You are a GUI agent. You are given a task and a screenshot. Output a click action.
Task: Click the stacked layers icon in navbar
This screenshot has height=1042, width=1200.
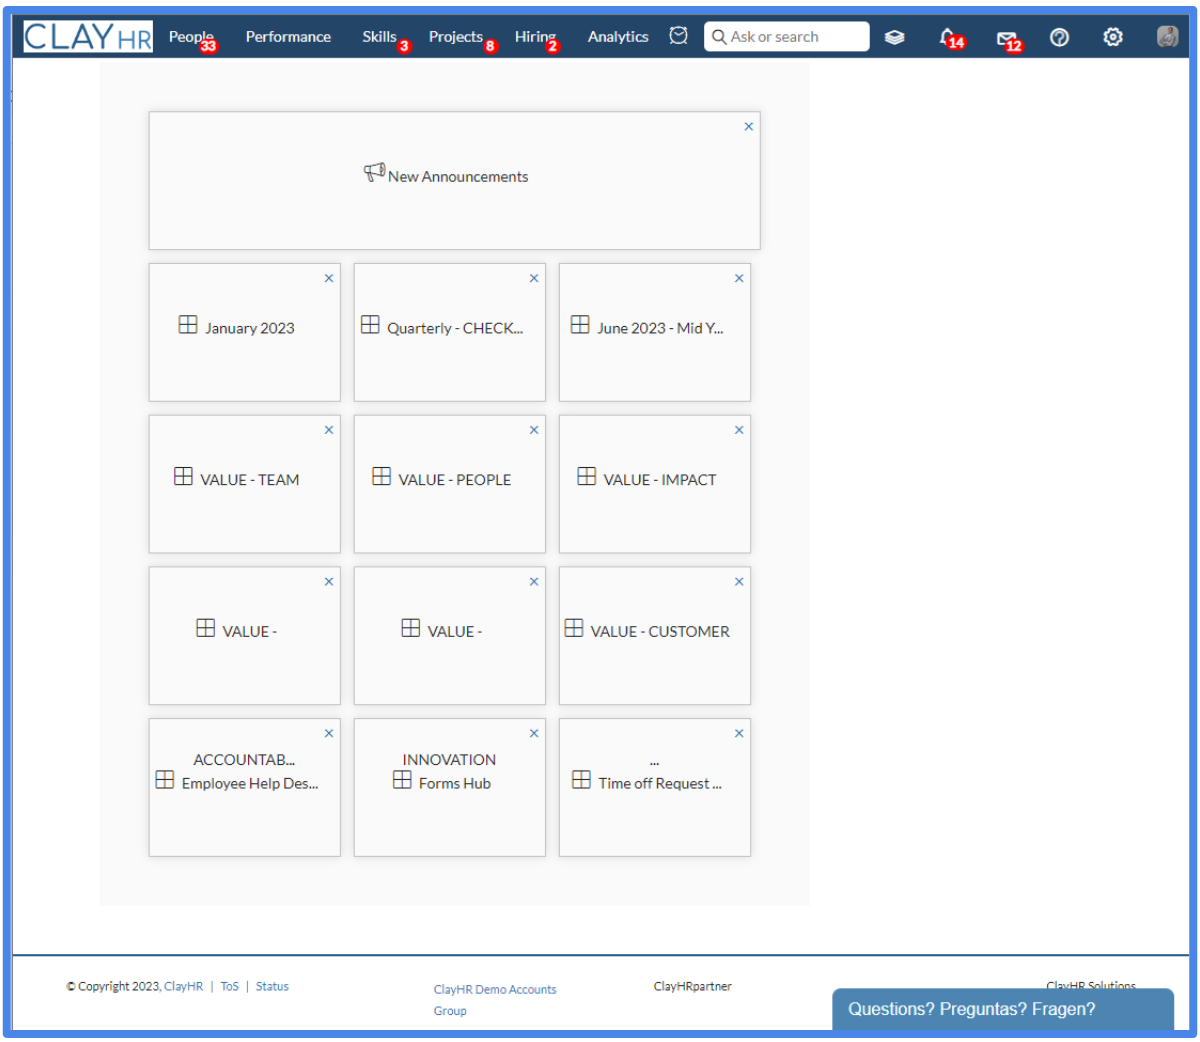pyautogui.click(x=895, y=37)
